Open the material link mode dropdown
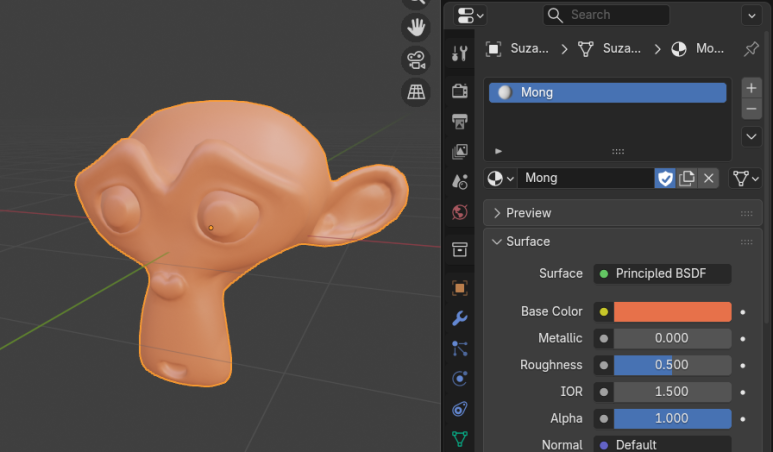The width and height of the screenshot is (773, 452). pyautogui.click(x=745, y=178)
